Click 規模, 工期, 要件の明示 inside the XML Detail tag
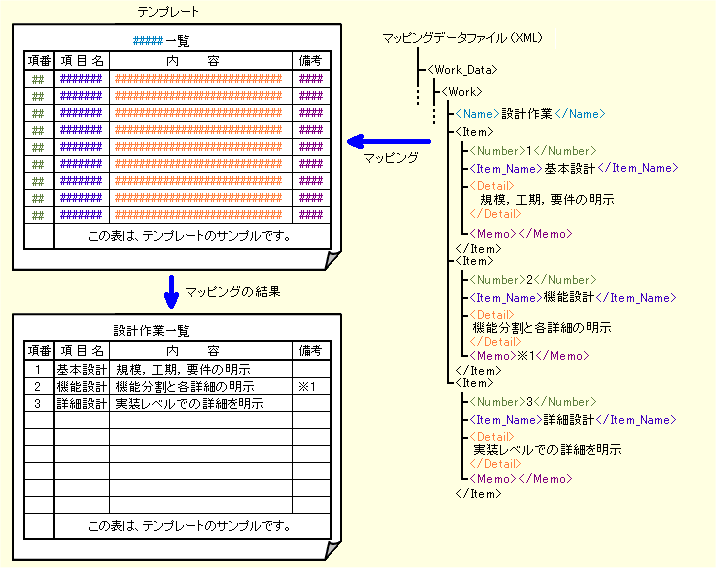This screenshot has height=568, width=716. point(547,200)
